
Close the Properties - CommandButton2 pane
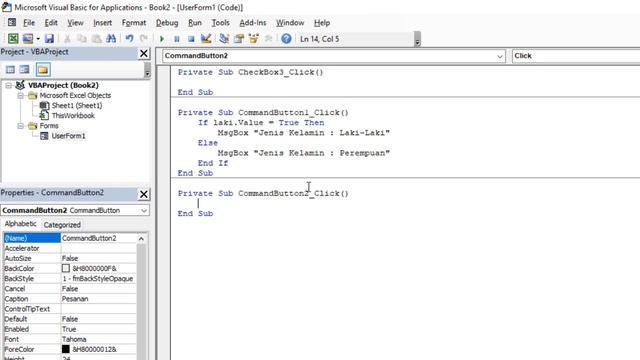[x=144, y=194]
